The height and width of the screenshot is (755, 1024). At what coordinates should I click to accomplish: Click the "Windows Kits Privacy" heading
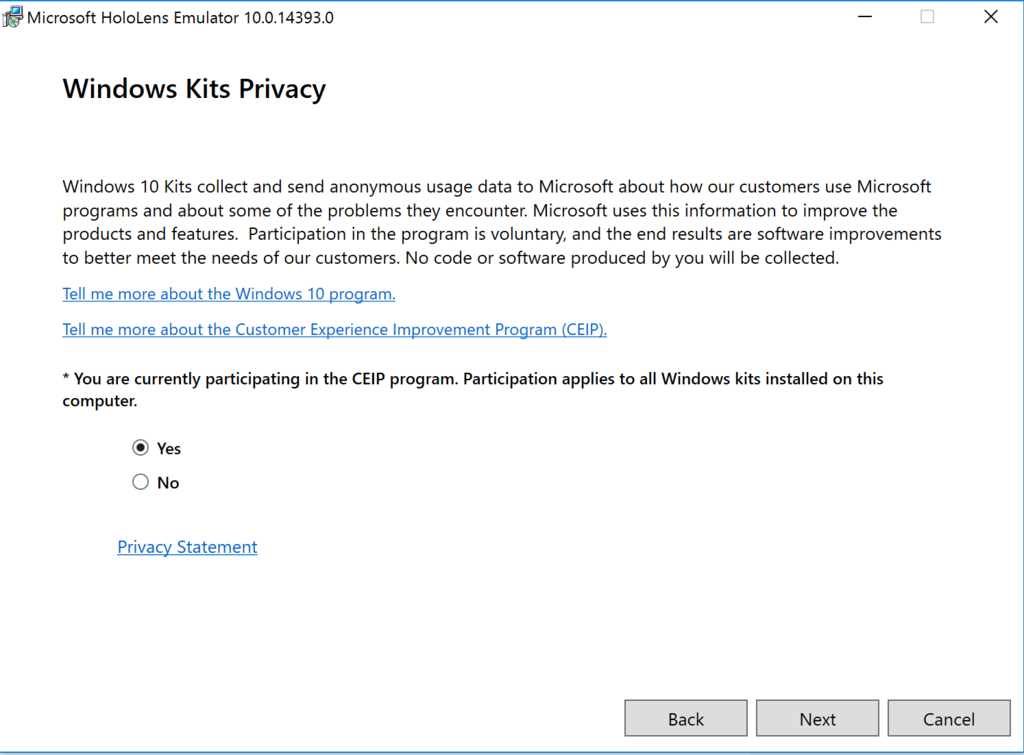(194, 89)
